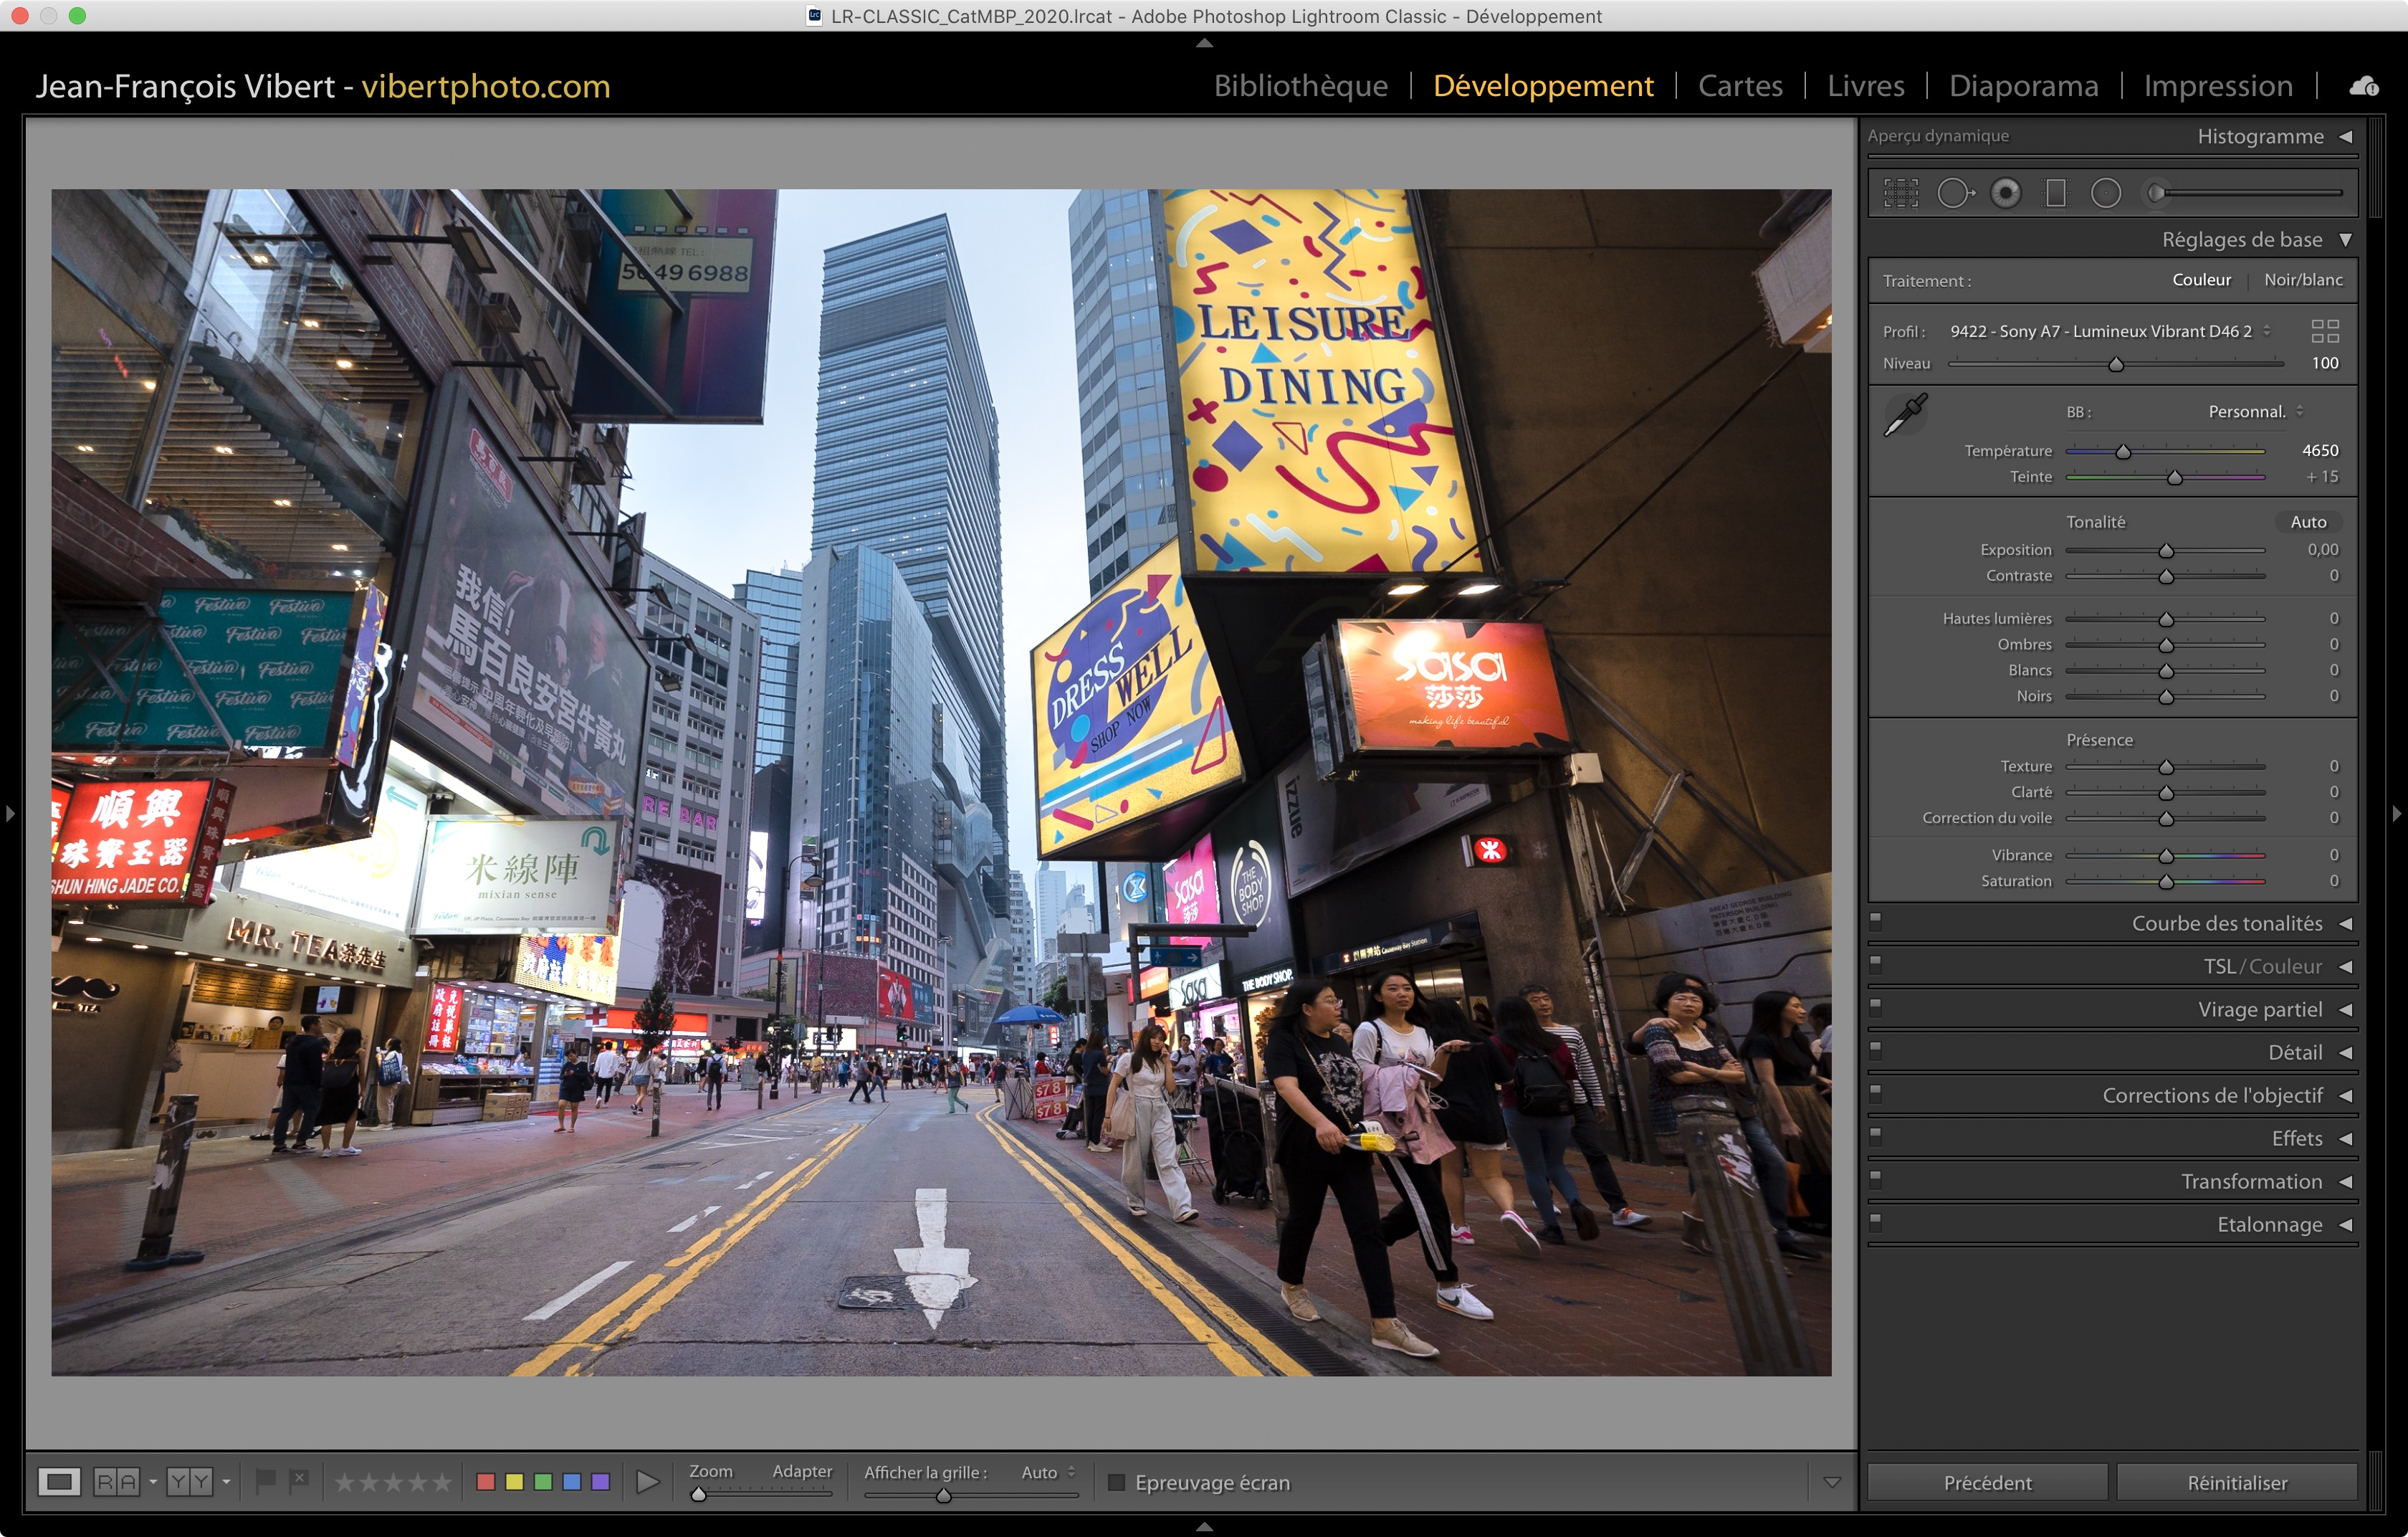This screenshot has height=1537, width=2408.
Task: Select the Radial Filter tool
Action: pos(2106,193)
